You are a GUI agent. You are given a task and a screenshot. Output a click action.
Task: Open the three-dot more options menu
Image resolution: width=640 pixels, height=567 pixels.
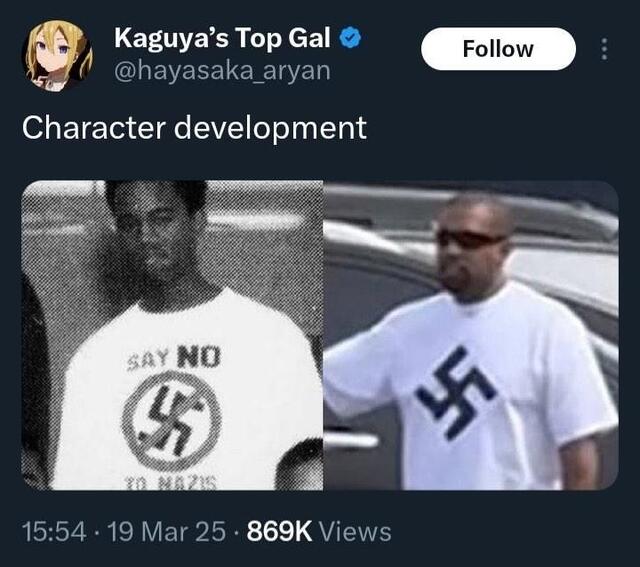point(604,49)
